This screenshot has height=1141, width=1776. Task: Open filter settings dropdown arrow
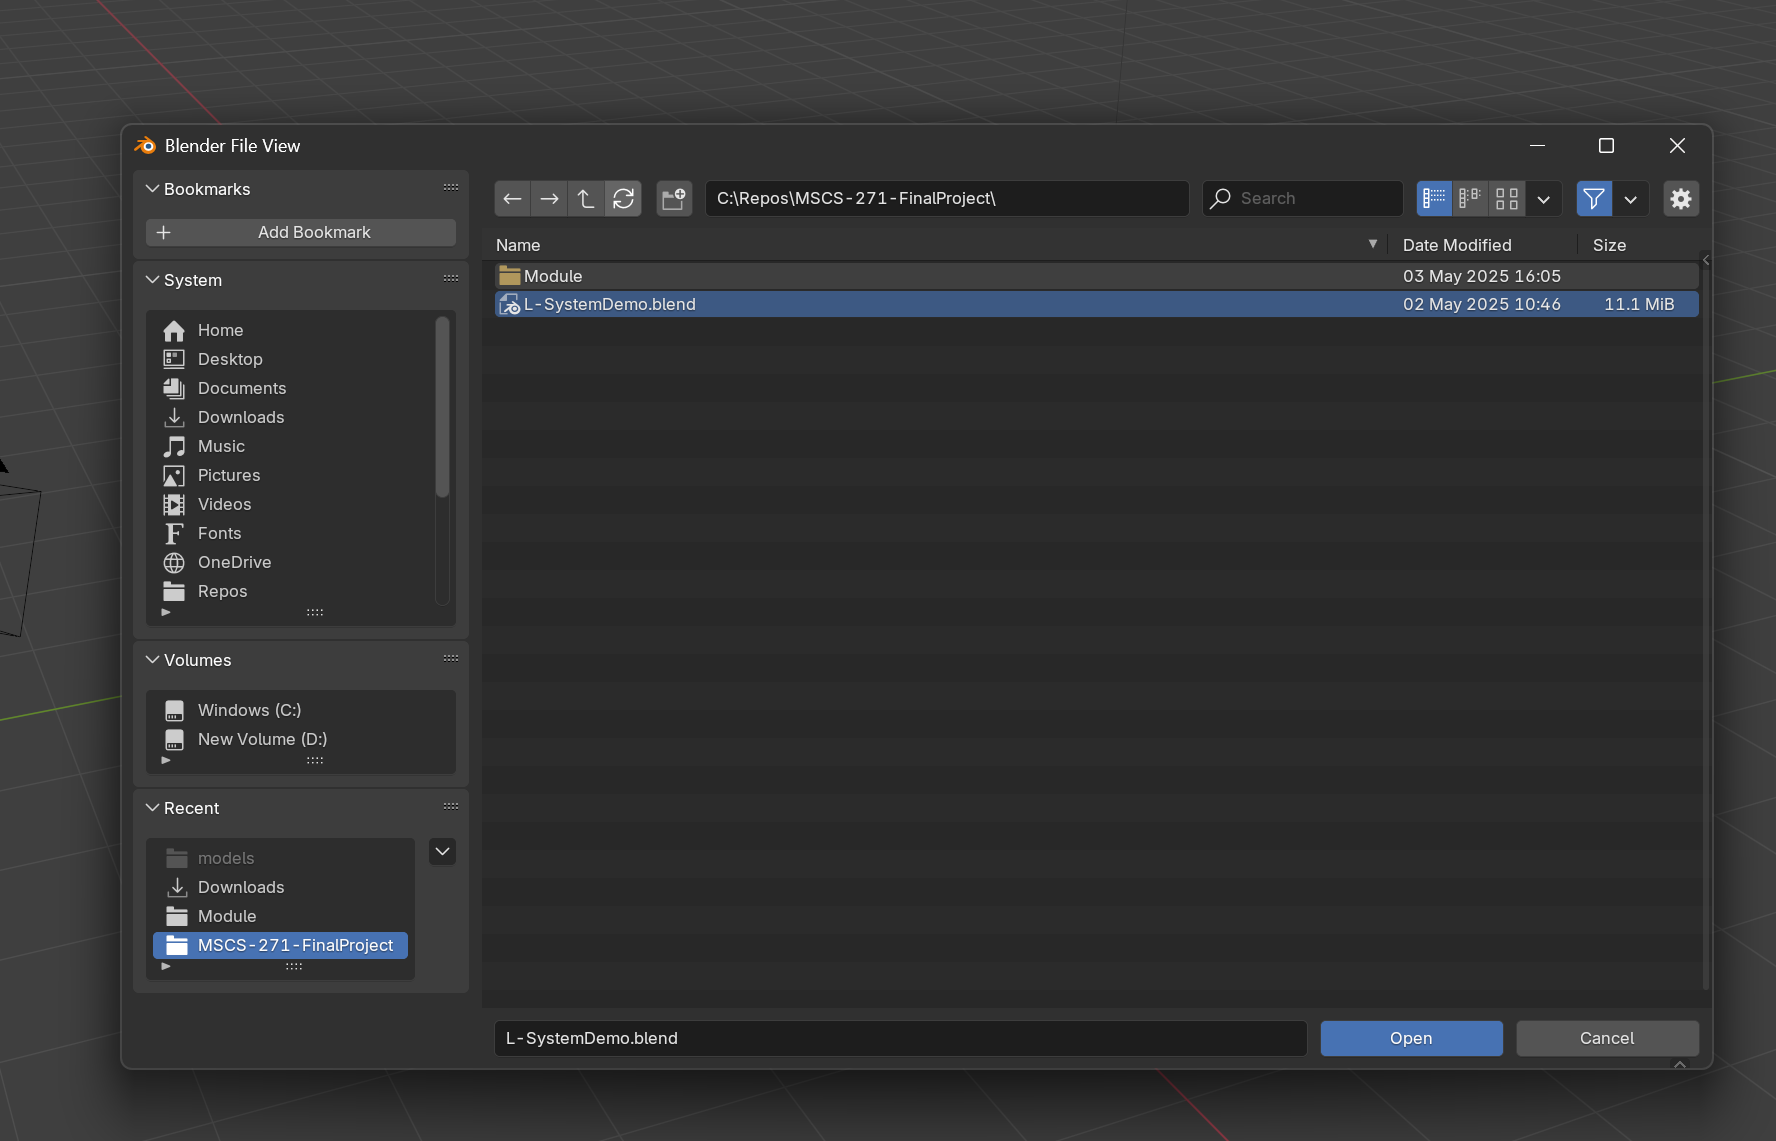(1631, 199)
